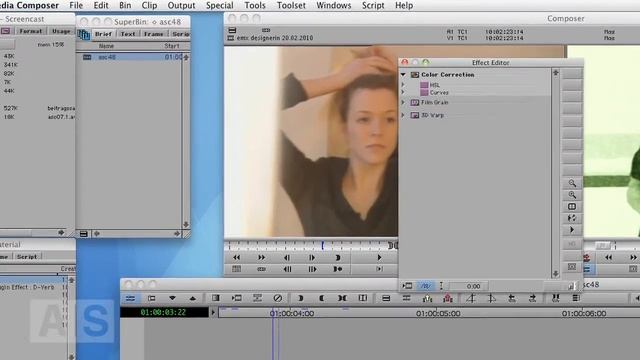This screenshot has width=640, height=360.
Task: Expand the Curves parameter group
Action: pos(403,93)
